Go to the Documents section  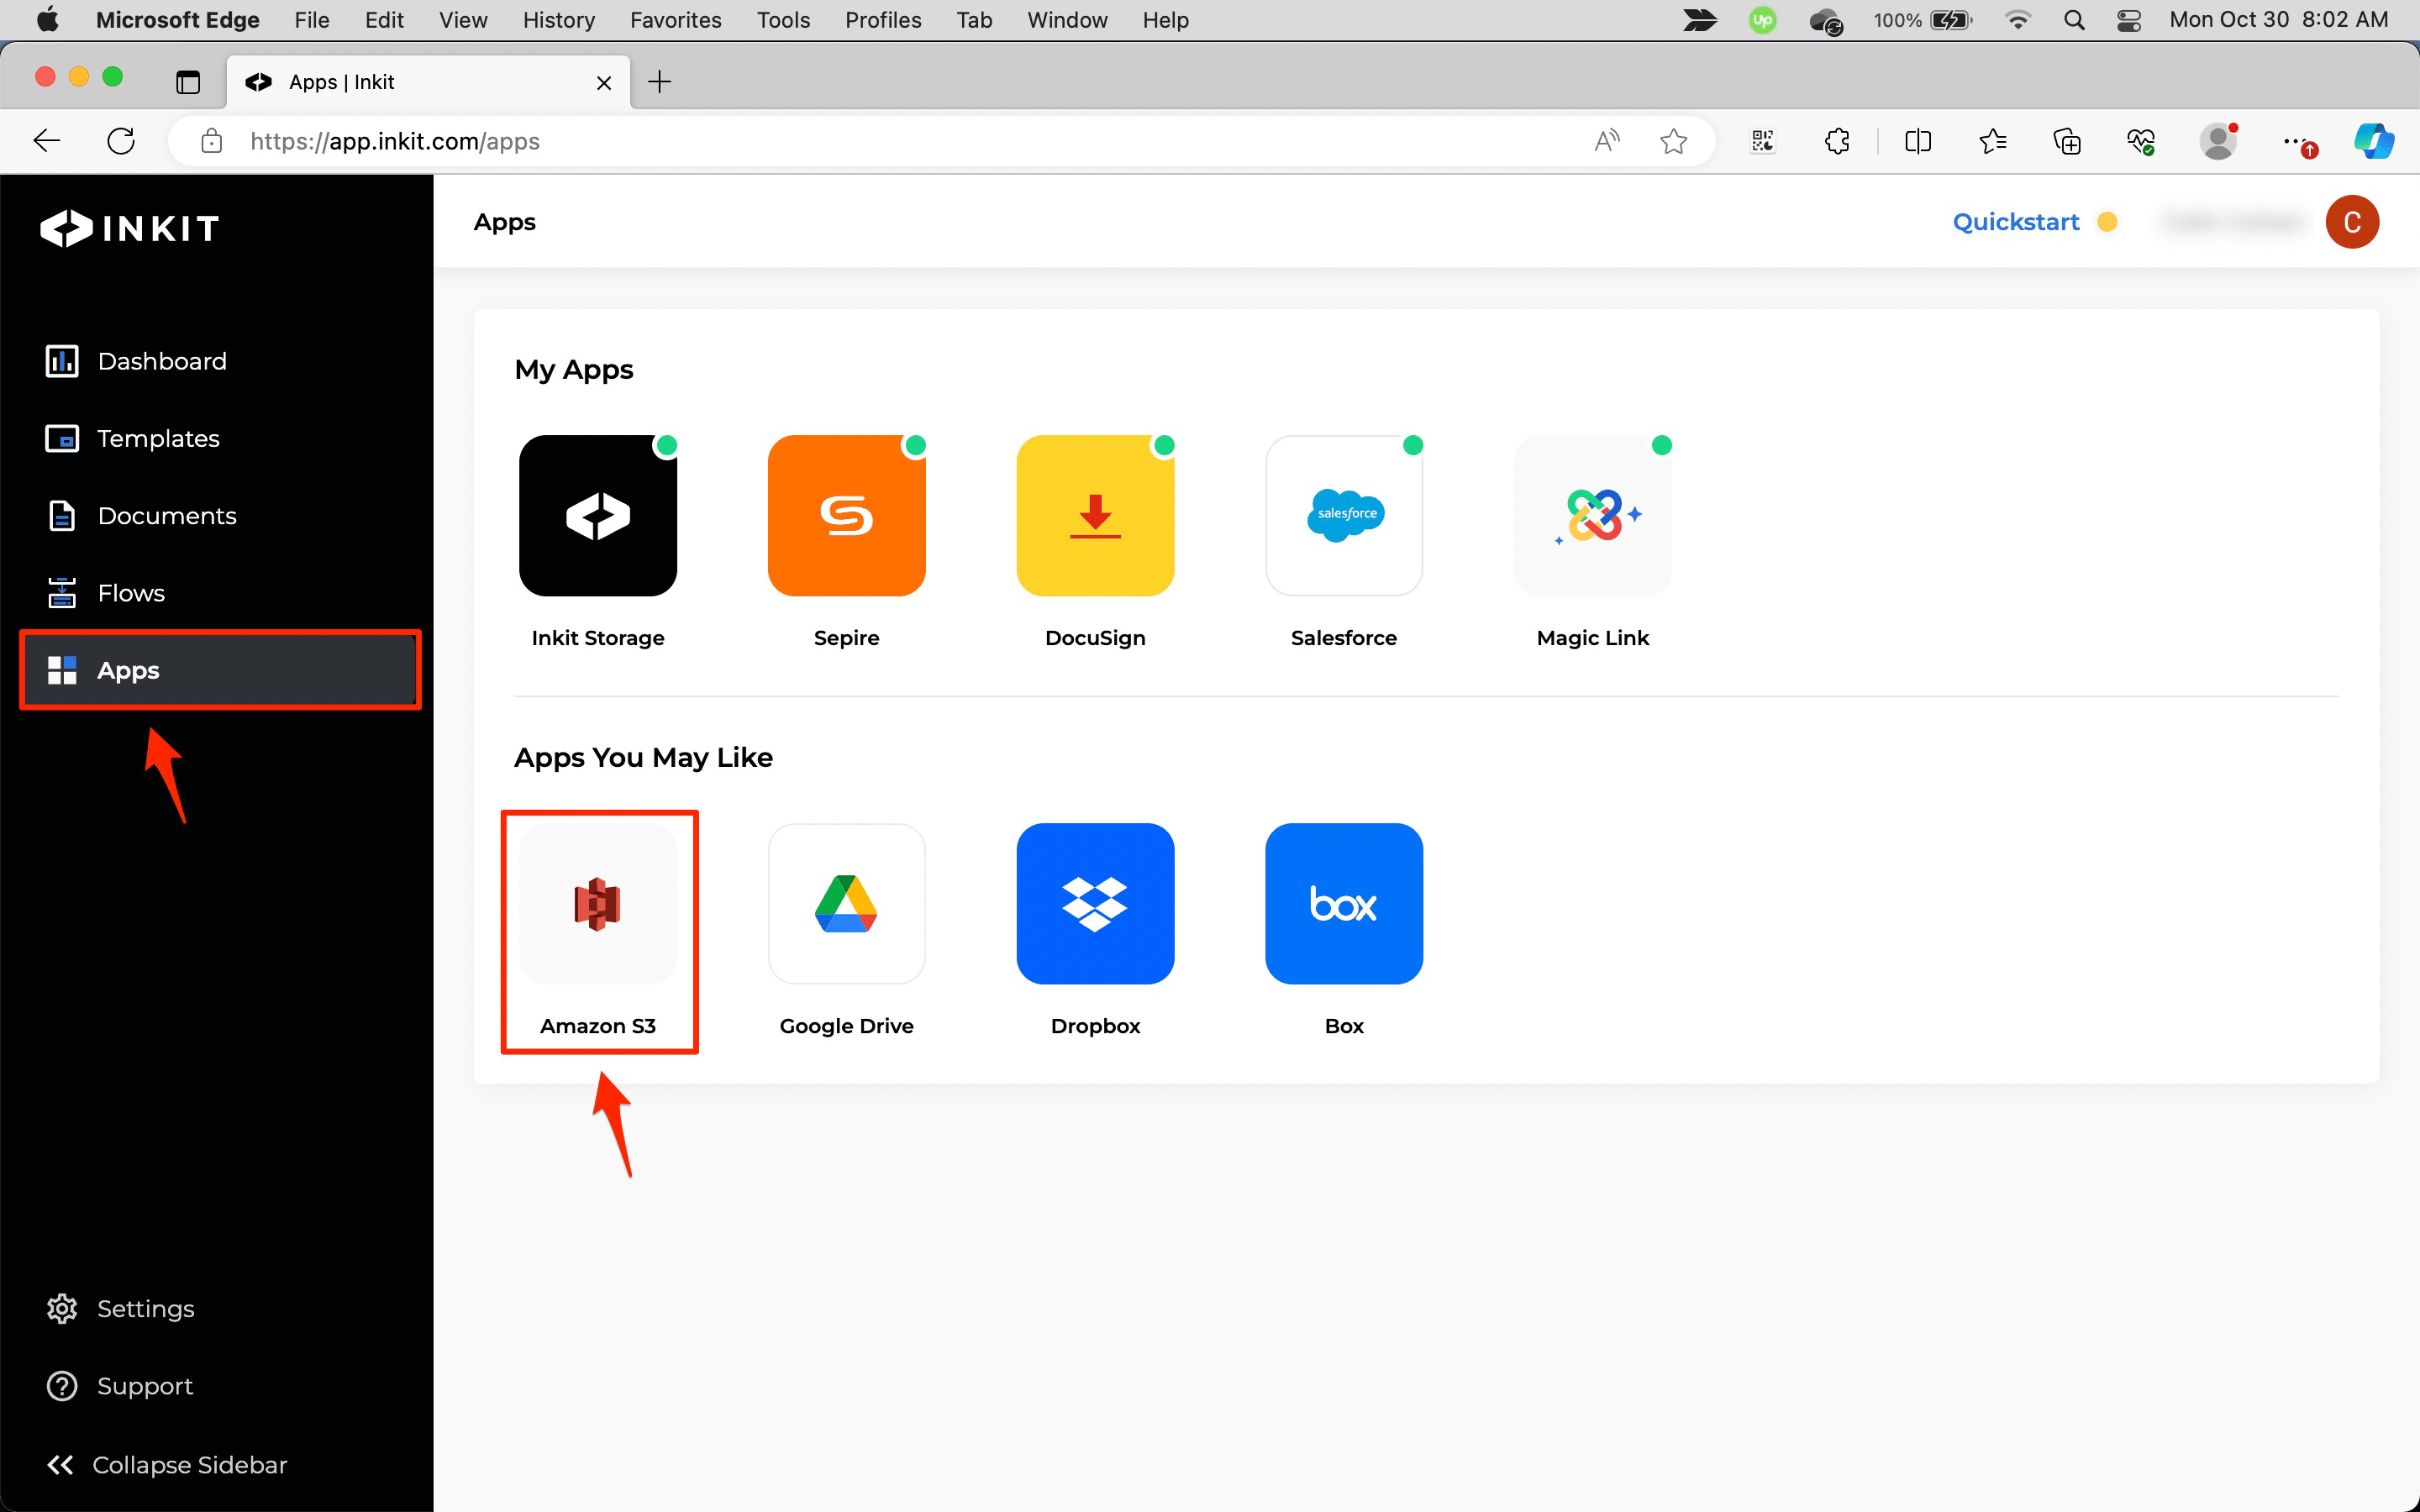point(166,515)
